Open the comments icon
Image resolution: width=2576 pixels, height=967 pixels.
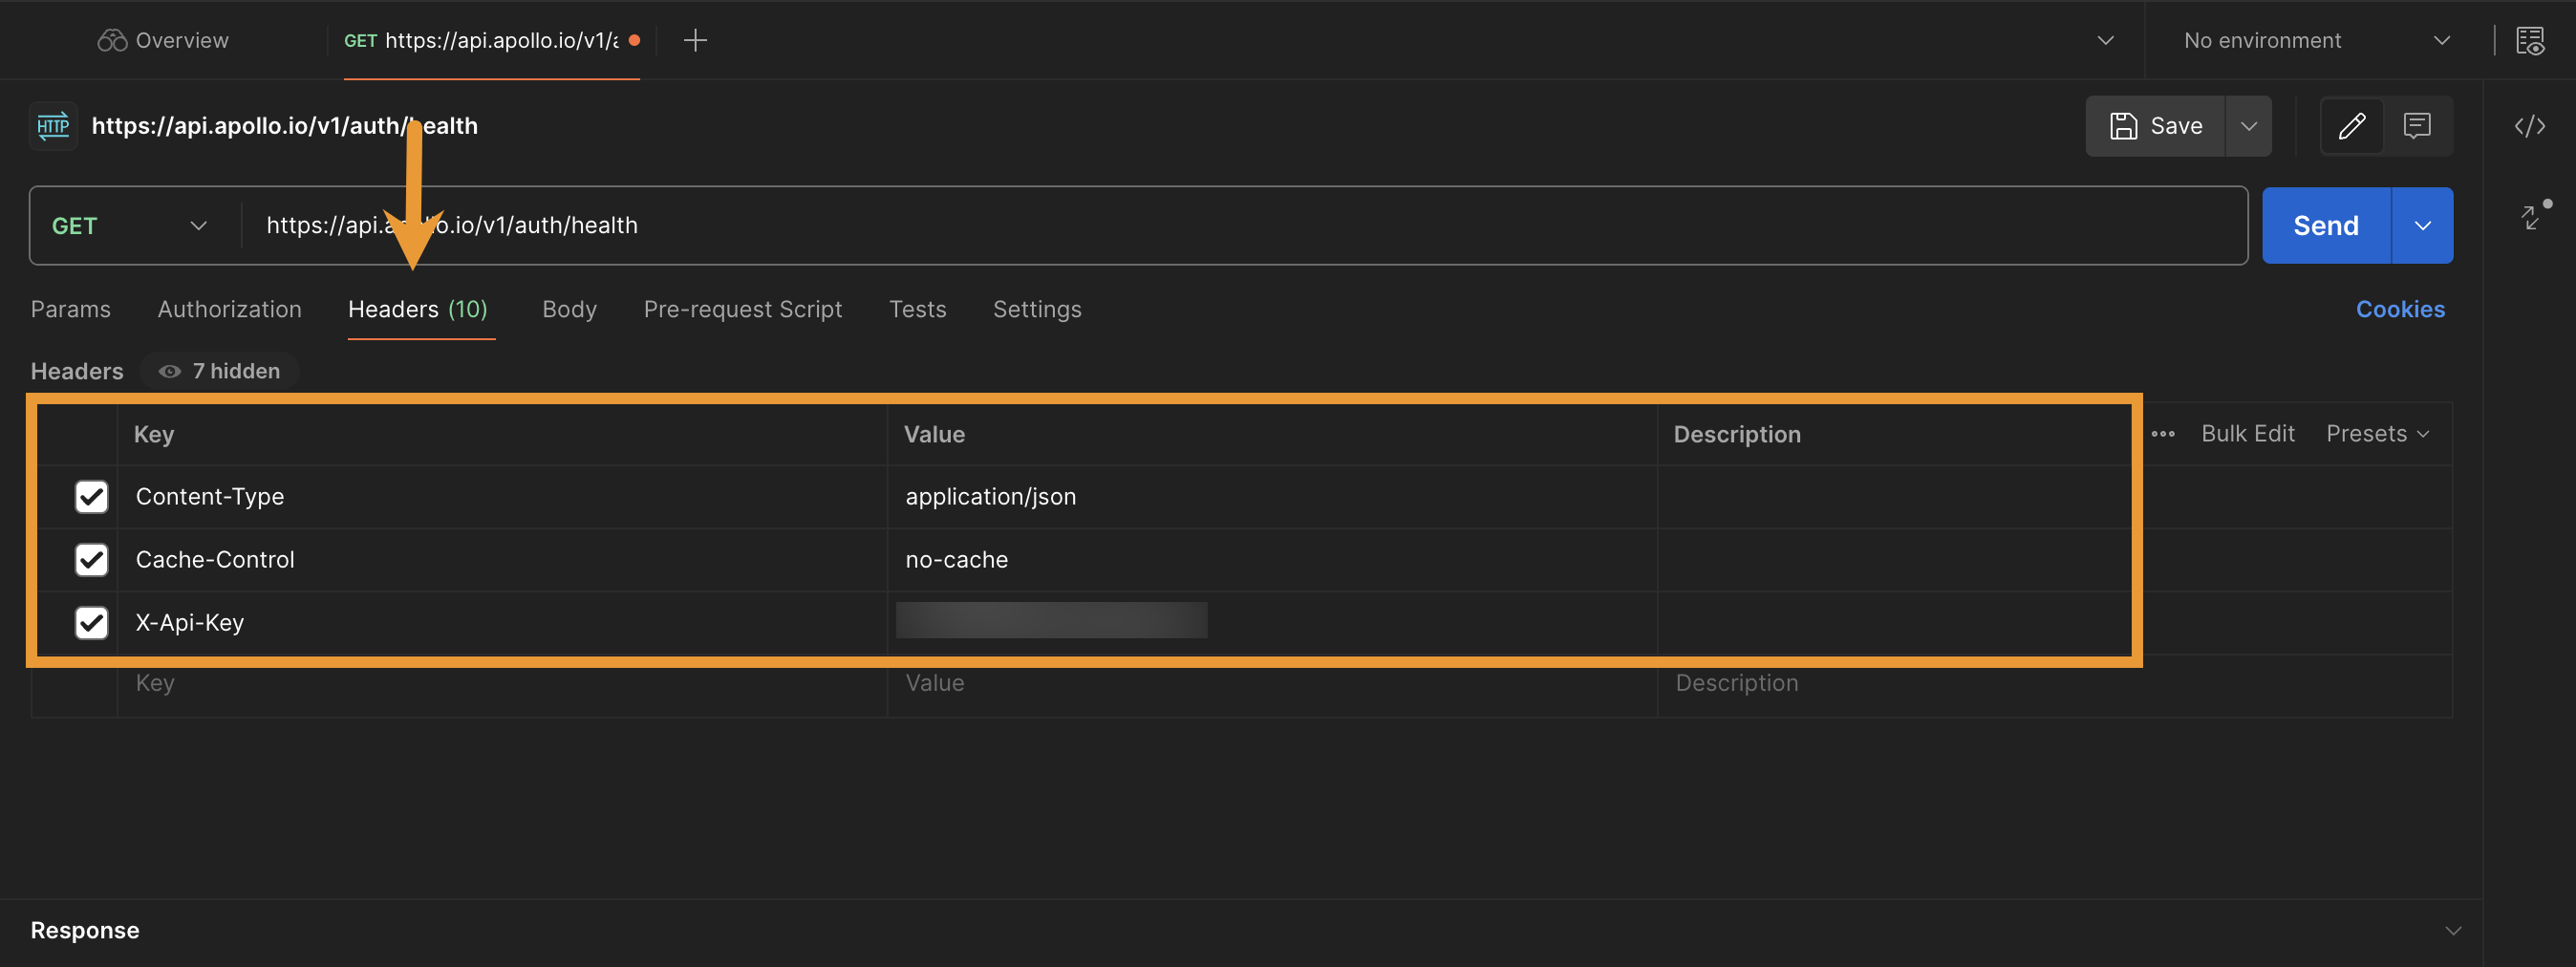pyautogui.click(x=2417, y=126)
